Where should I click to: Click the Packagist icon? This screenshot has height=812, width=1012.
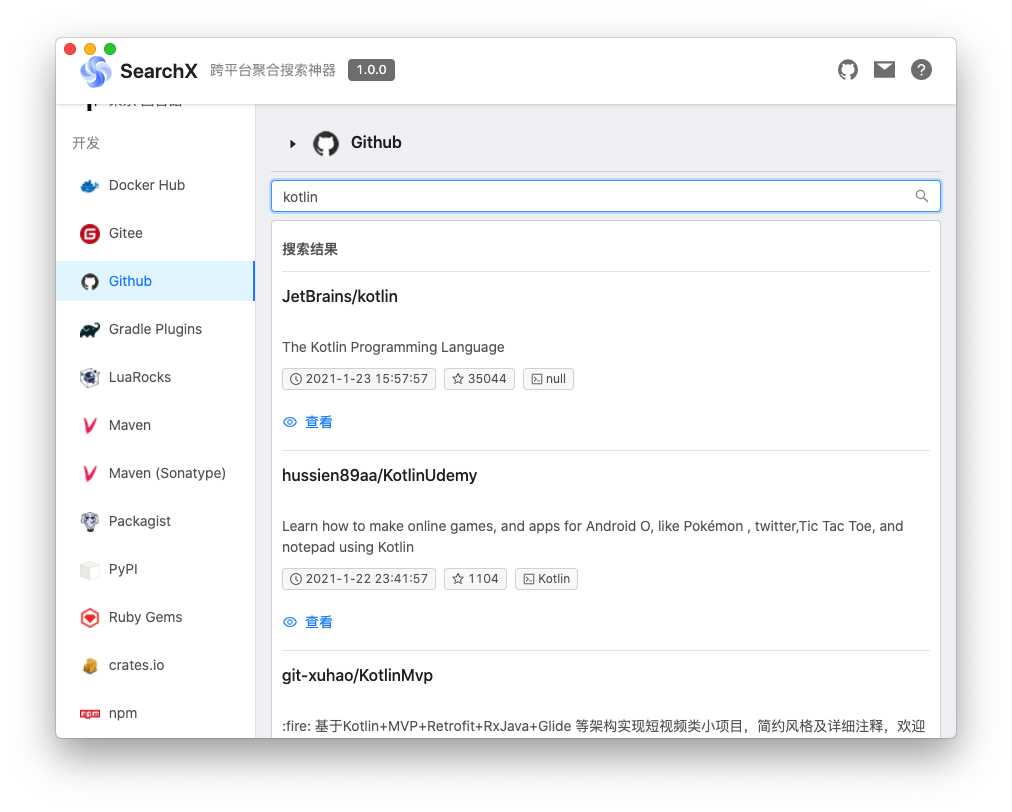pos(90,522)
